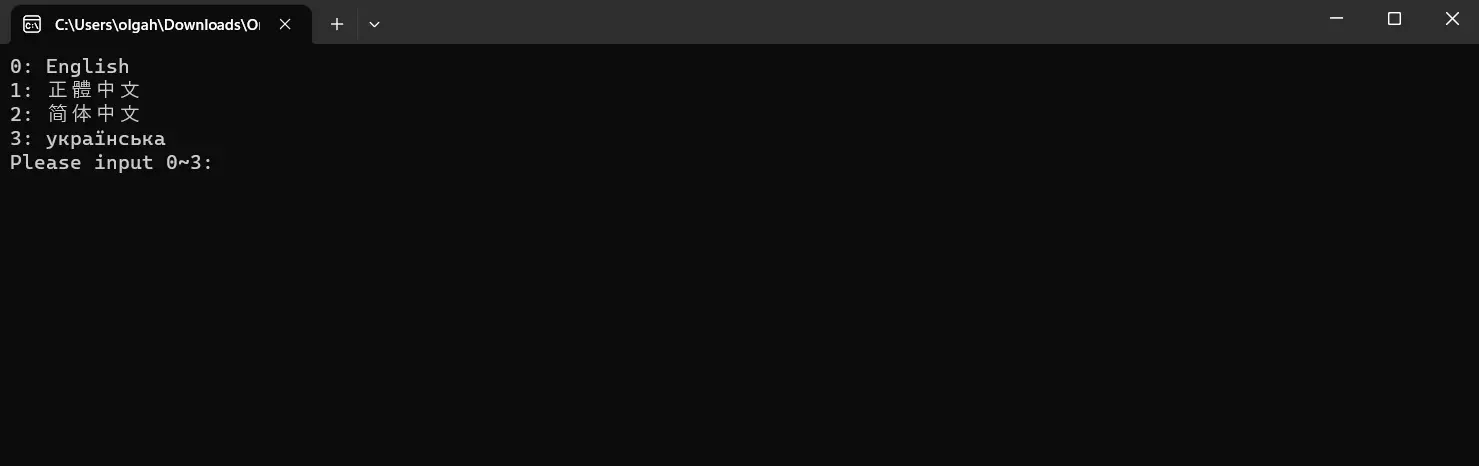The width and height of the screenshot is (1479, 466).
Task: Open a new terminal tab with plus icon
Action: click(x=337, y=24)
